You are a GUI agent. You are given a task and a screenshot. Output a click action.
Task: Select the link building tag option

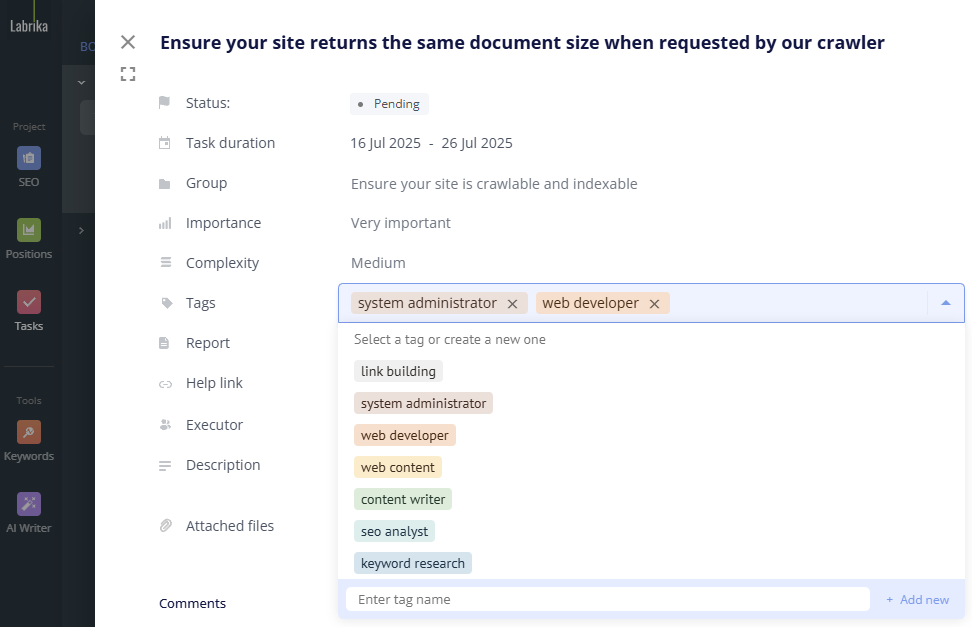(398, 372)
